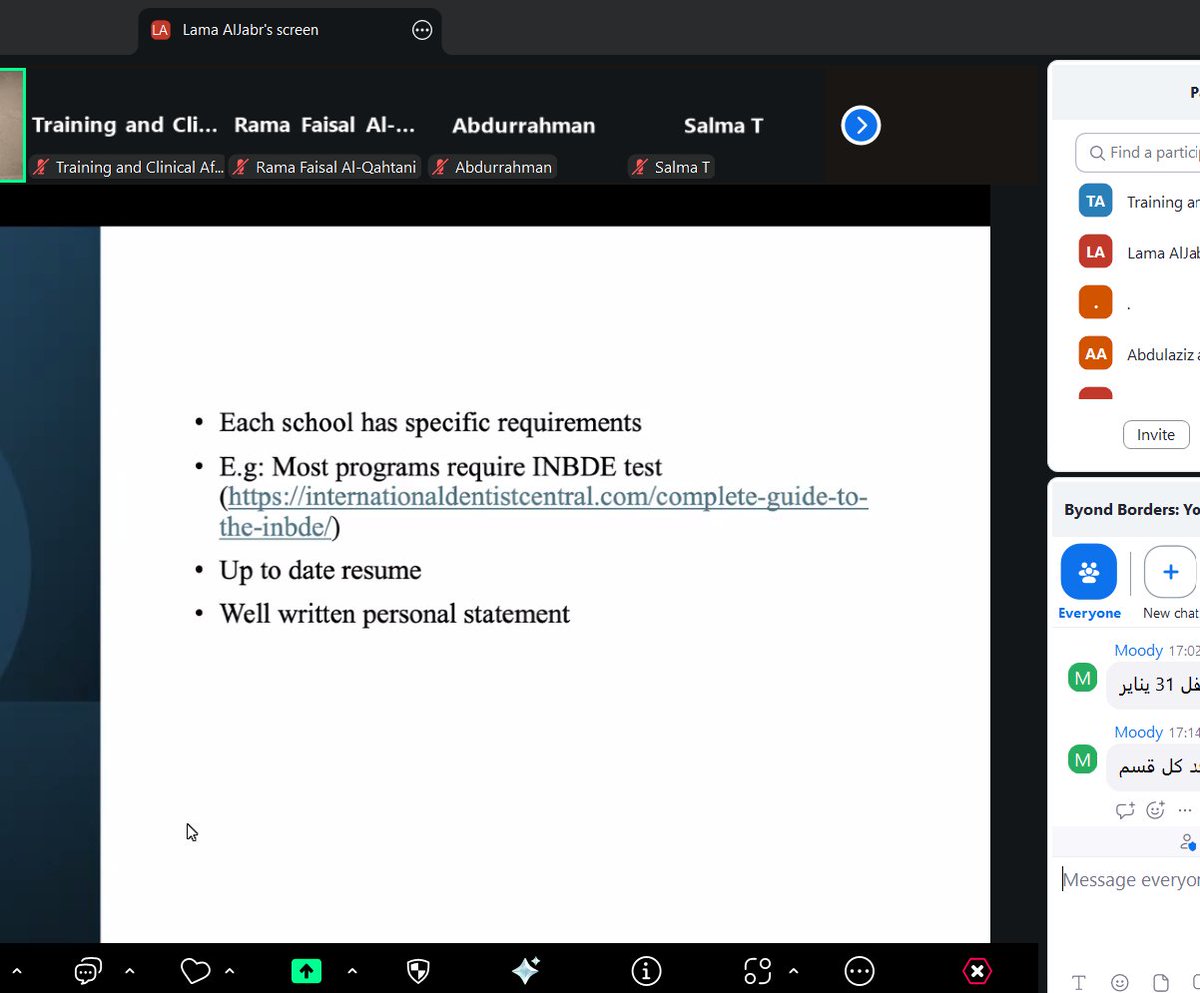Expand the share screen options arrow

pyautogui.click(x=351, y=971)
